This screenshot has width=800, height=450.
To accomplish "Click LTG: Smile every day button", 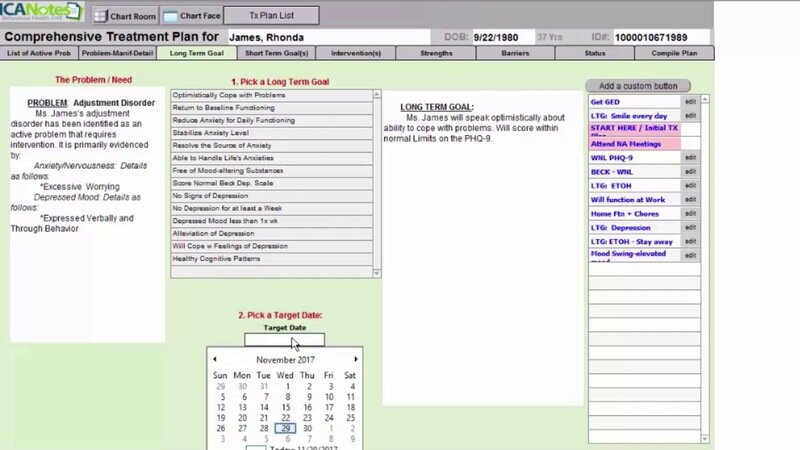I will (x=634, y=116).
